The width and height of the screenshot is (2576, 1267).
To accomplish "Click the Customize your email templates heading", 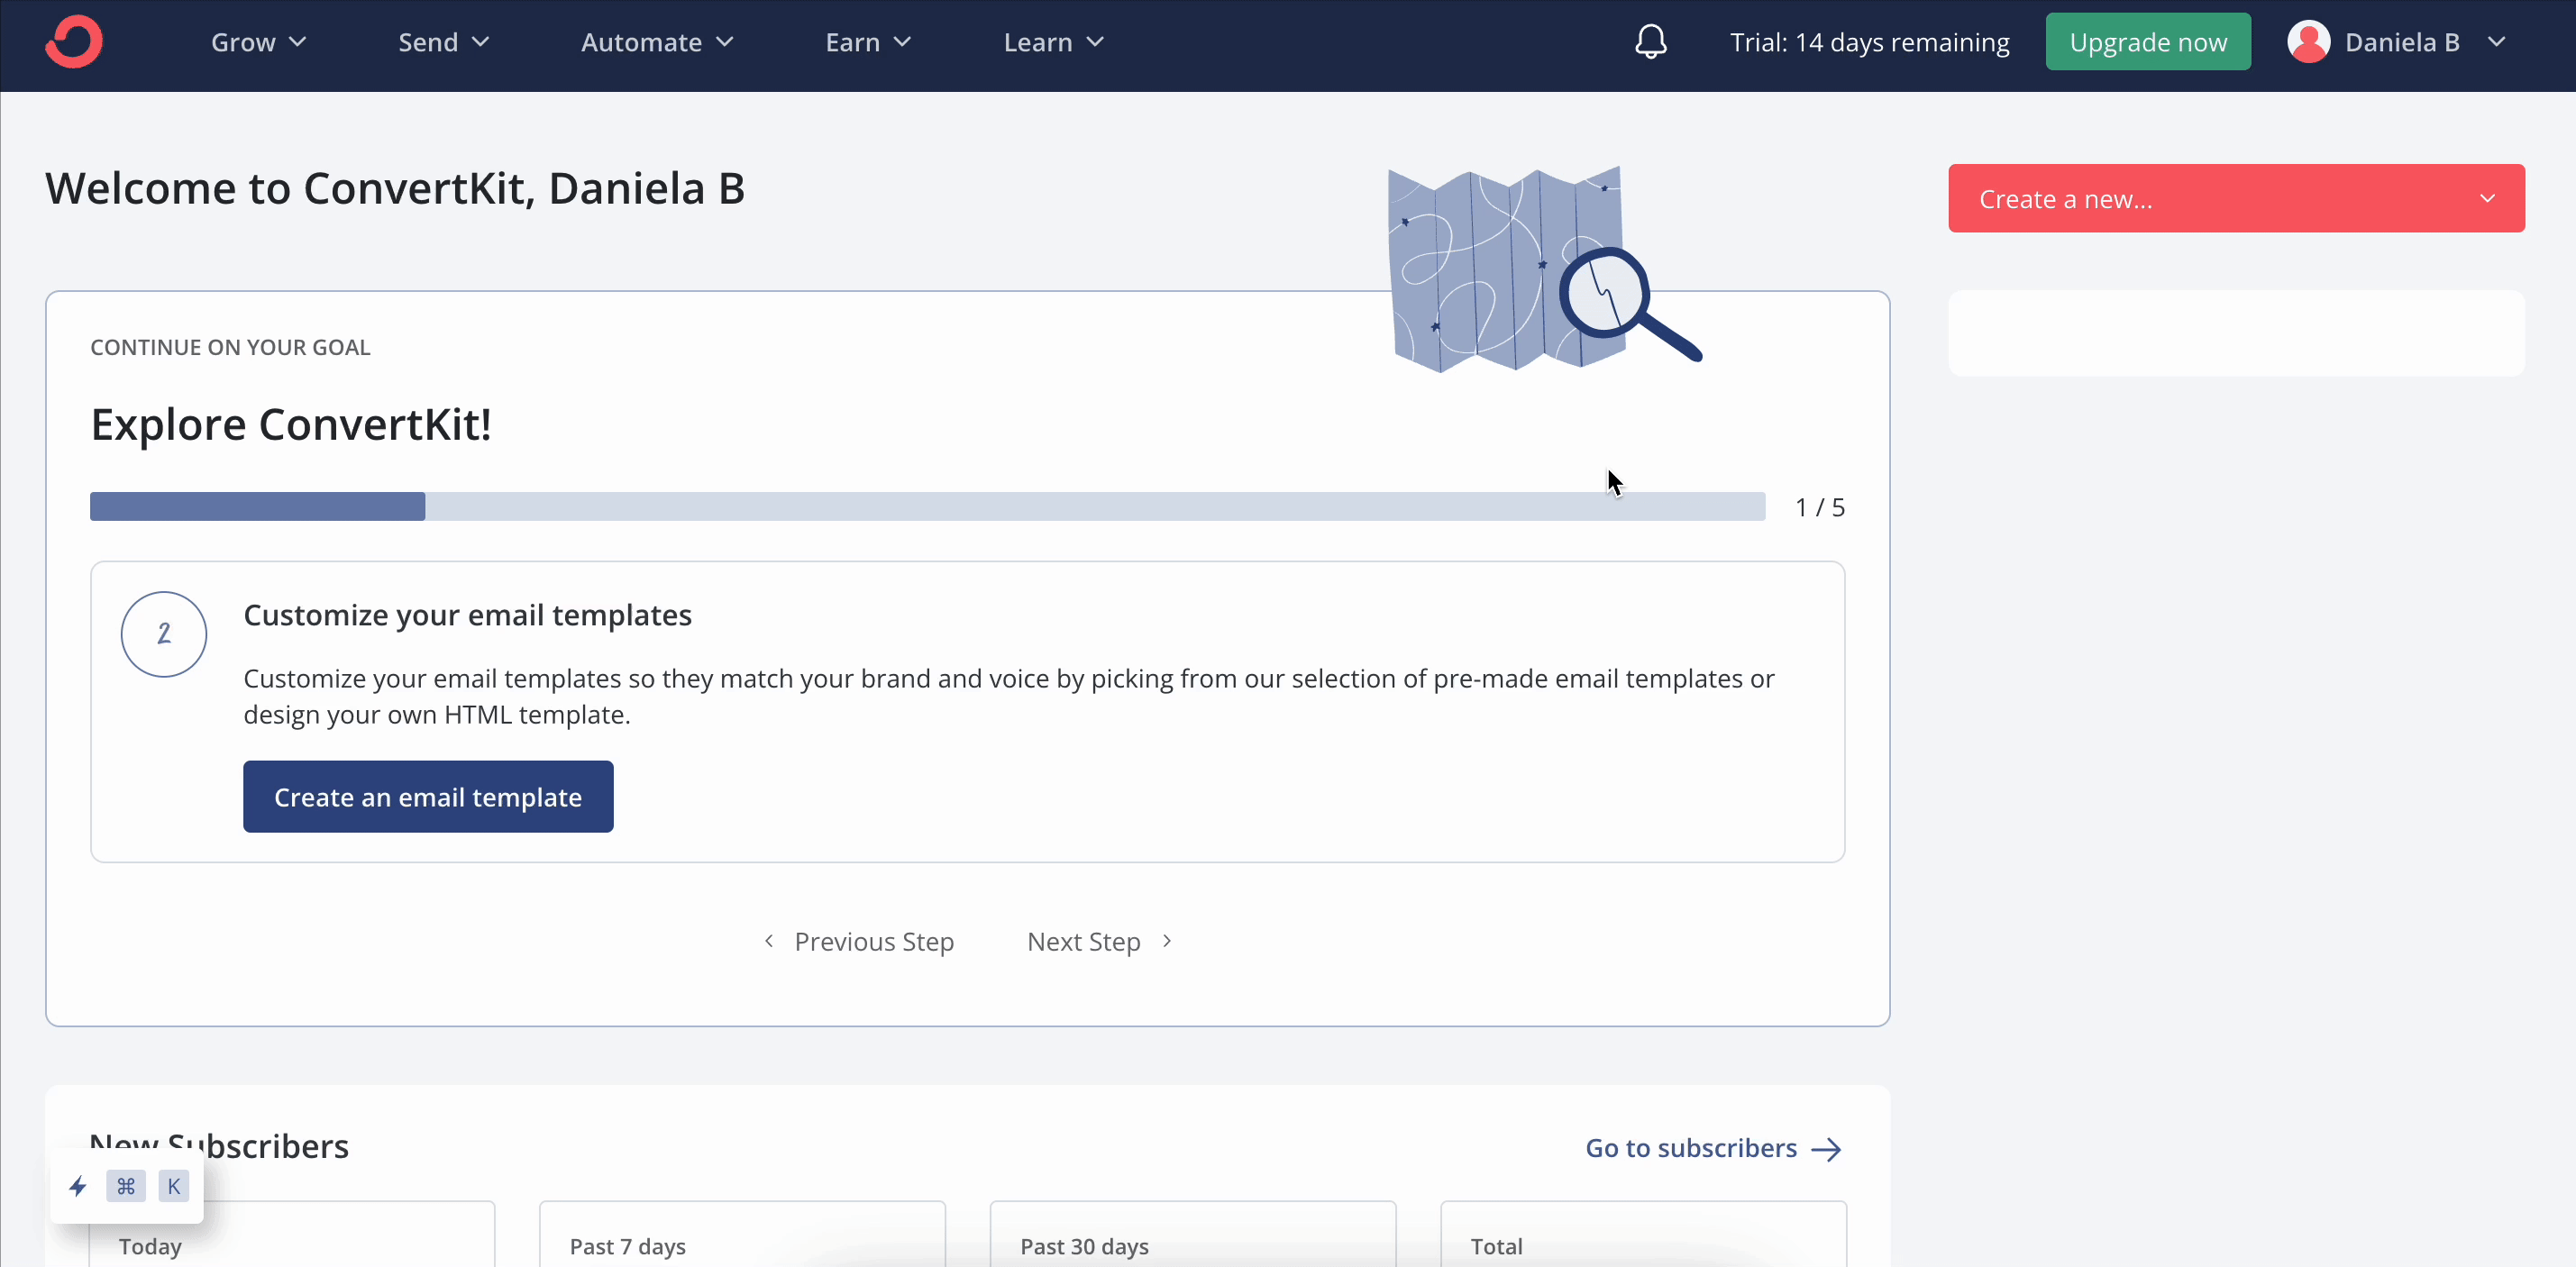I will [467, 614].
